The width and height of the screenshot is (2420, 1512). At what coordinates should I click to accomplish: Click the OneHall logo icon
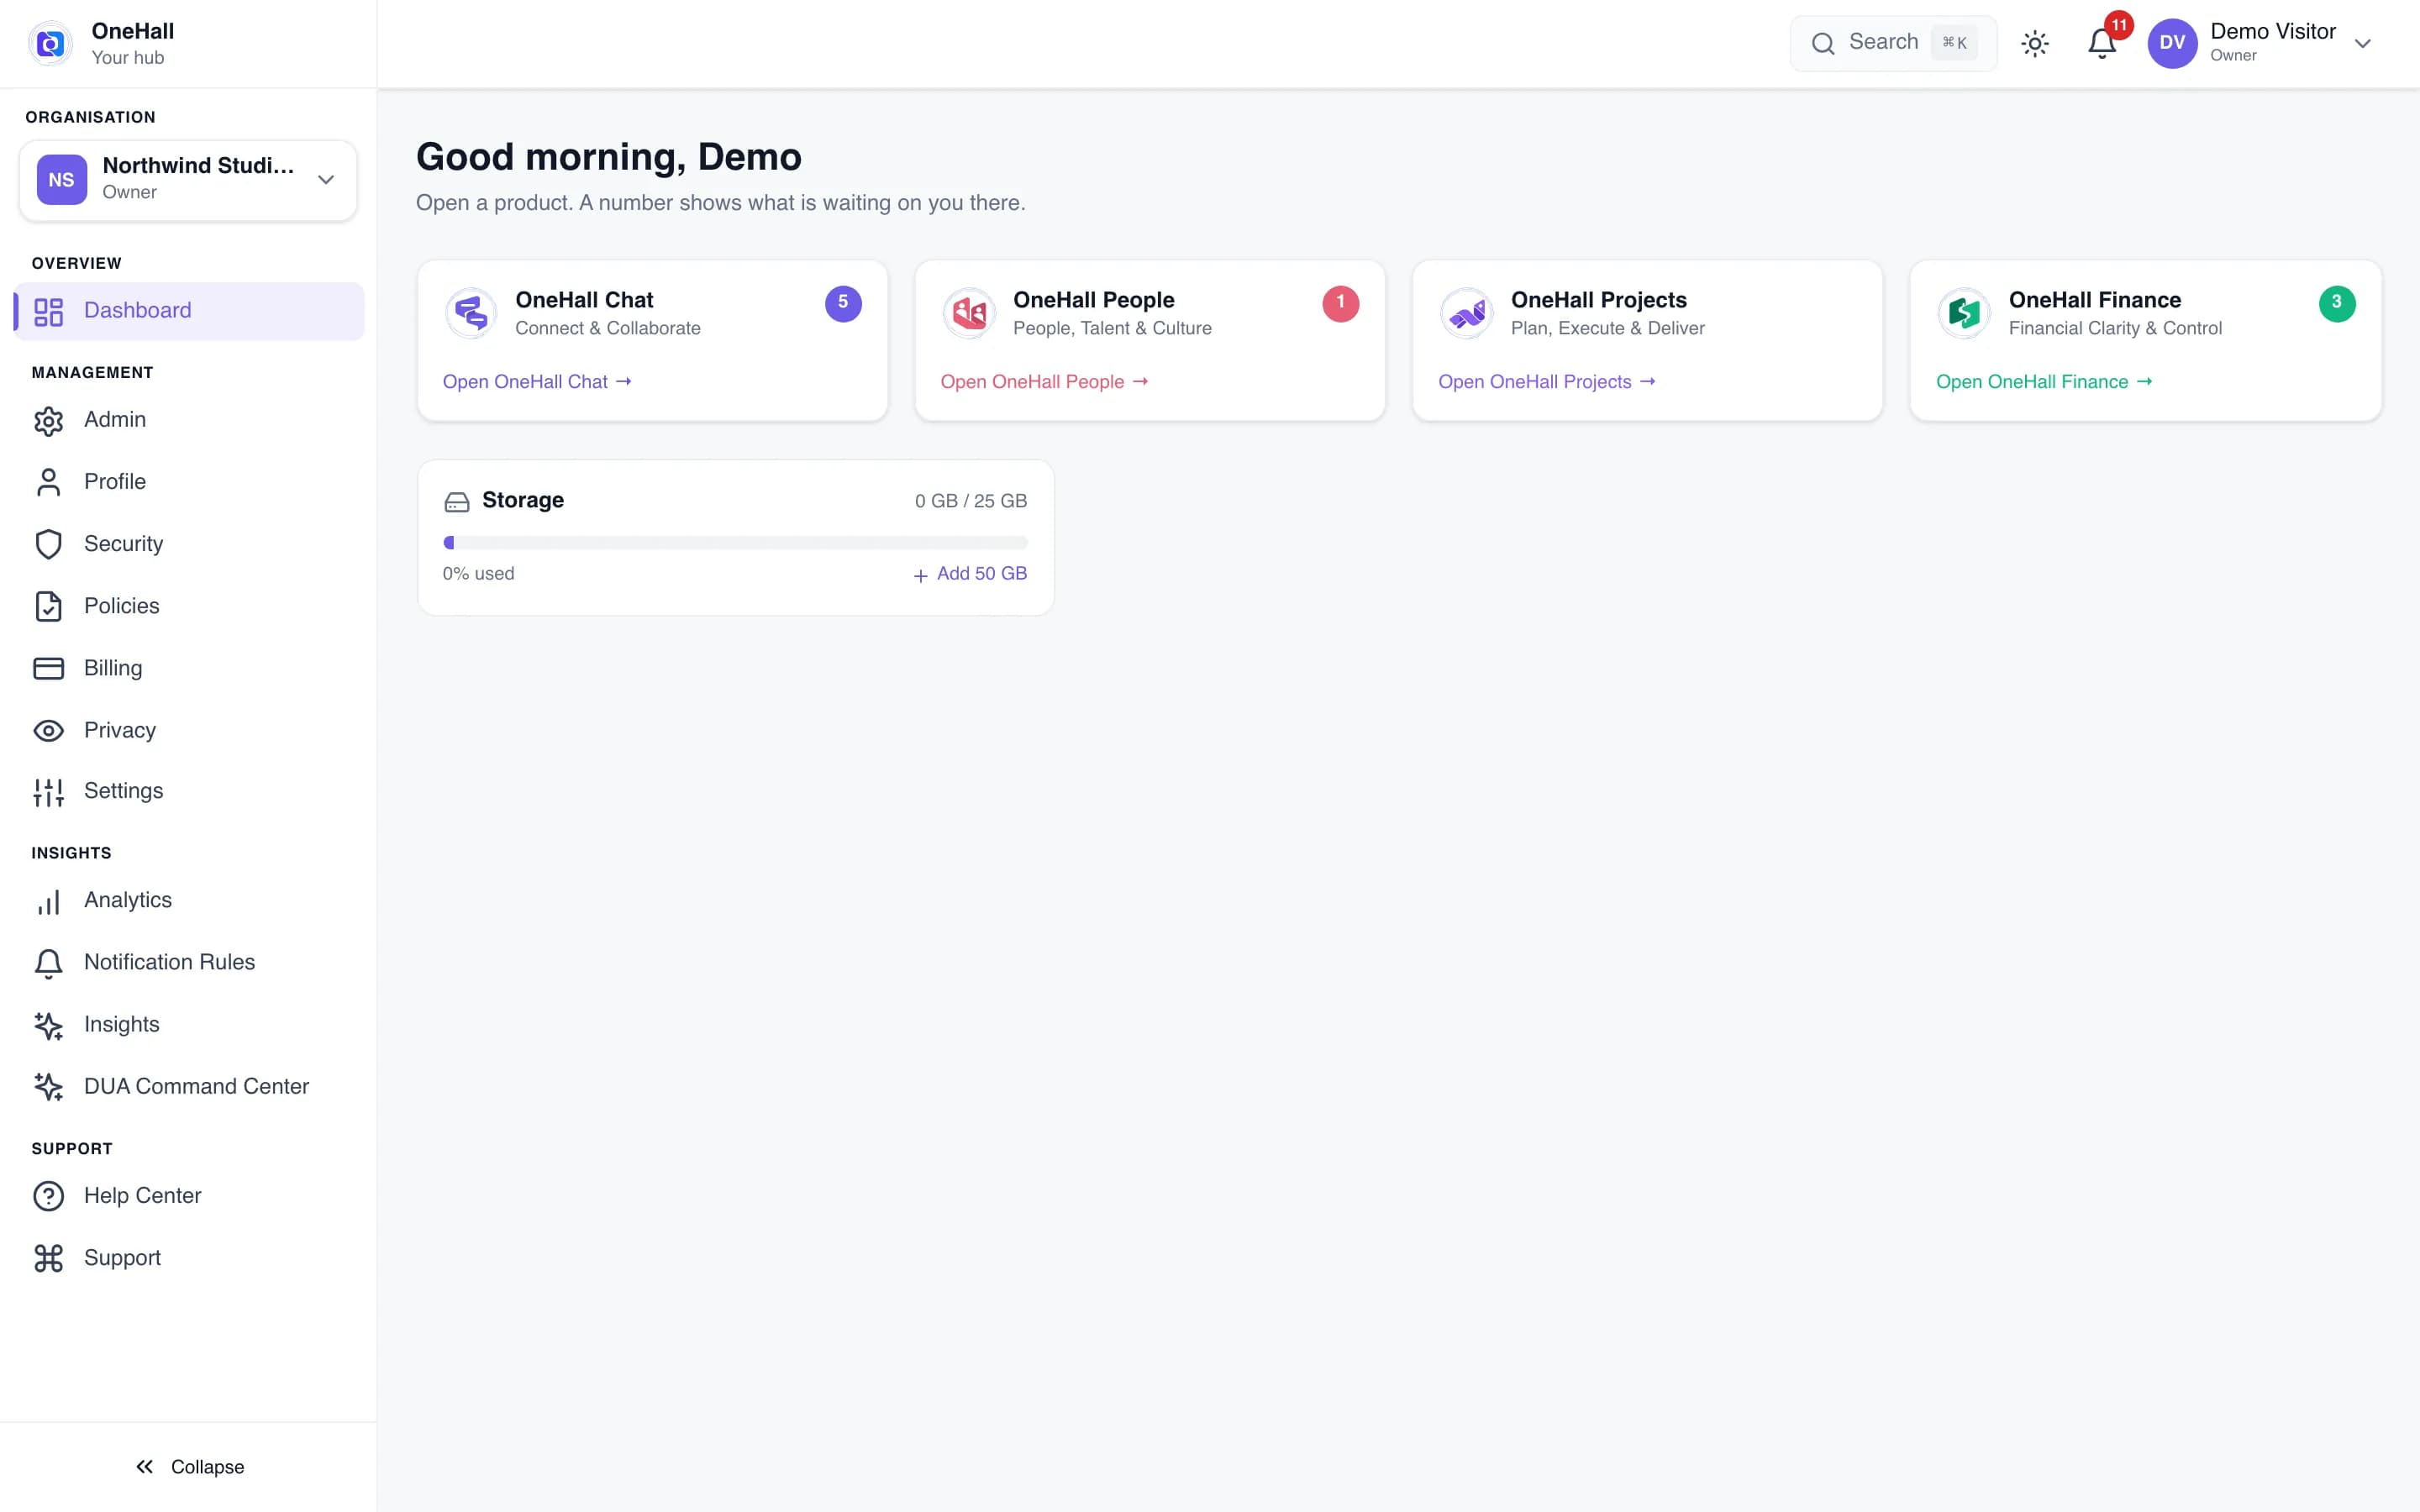click(x=50, y=43)
